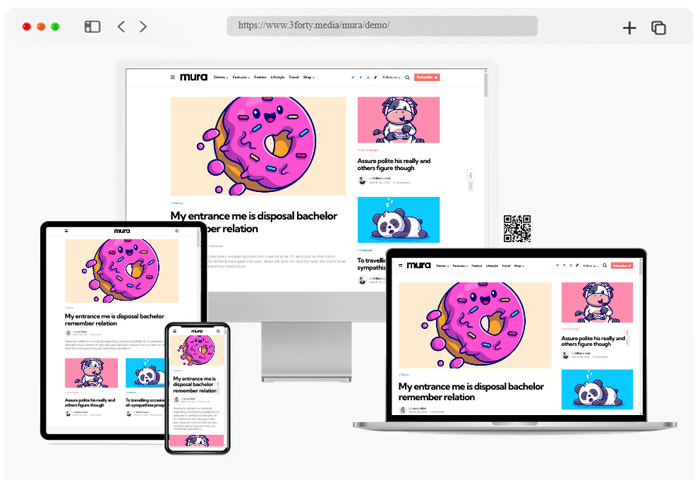700x480 pixels.
Task: Click the browser address bar with the 3forty.media URL
Action: pyautogui.click(x=382, y=26)
